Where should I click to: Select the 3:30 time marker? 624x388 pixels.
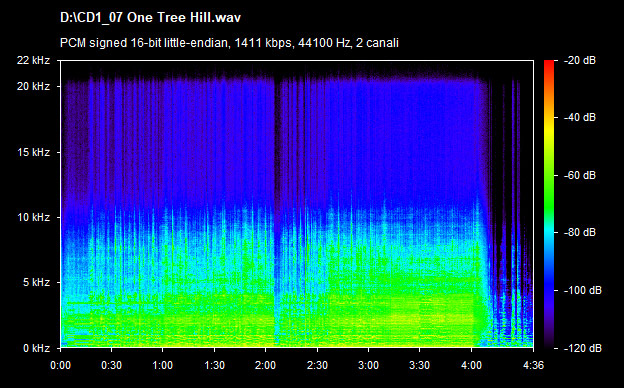(419, 365)
